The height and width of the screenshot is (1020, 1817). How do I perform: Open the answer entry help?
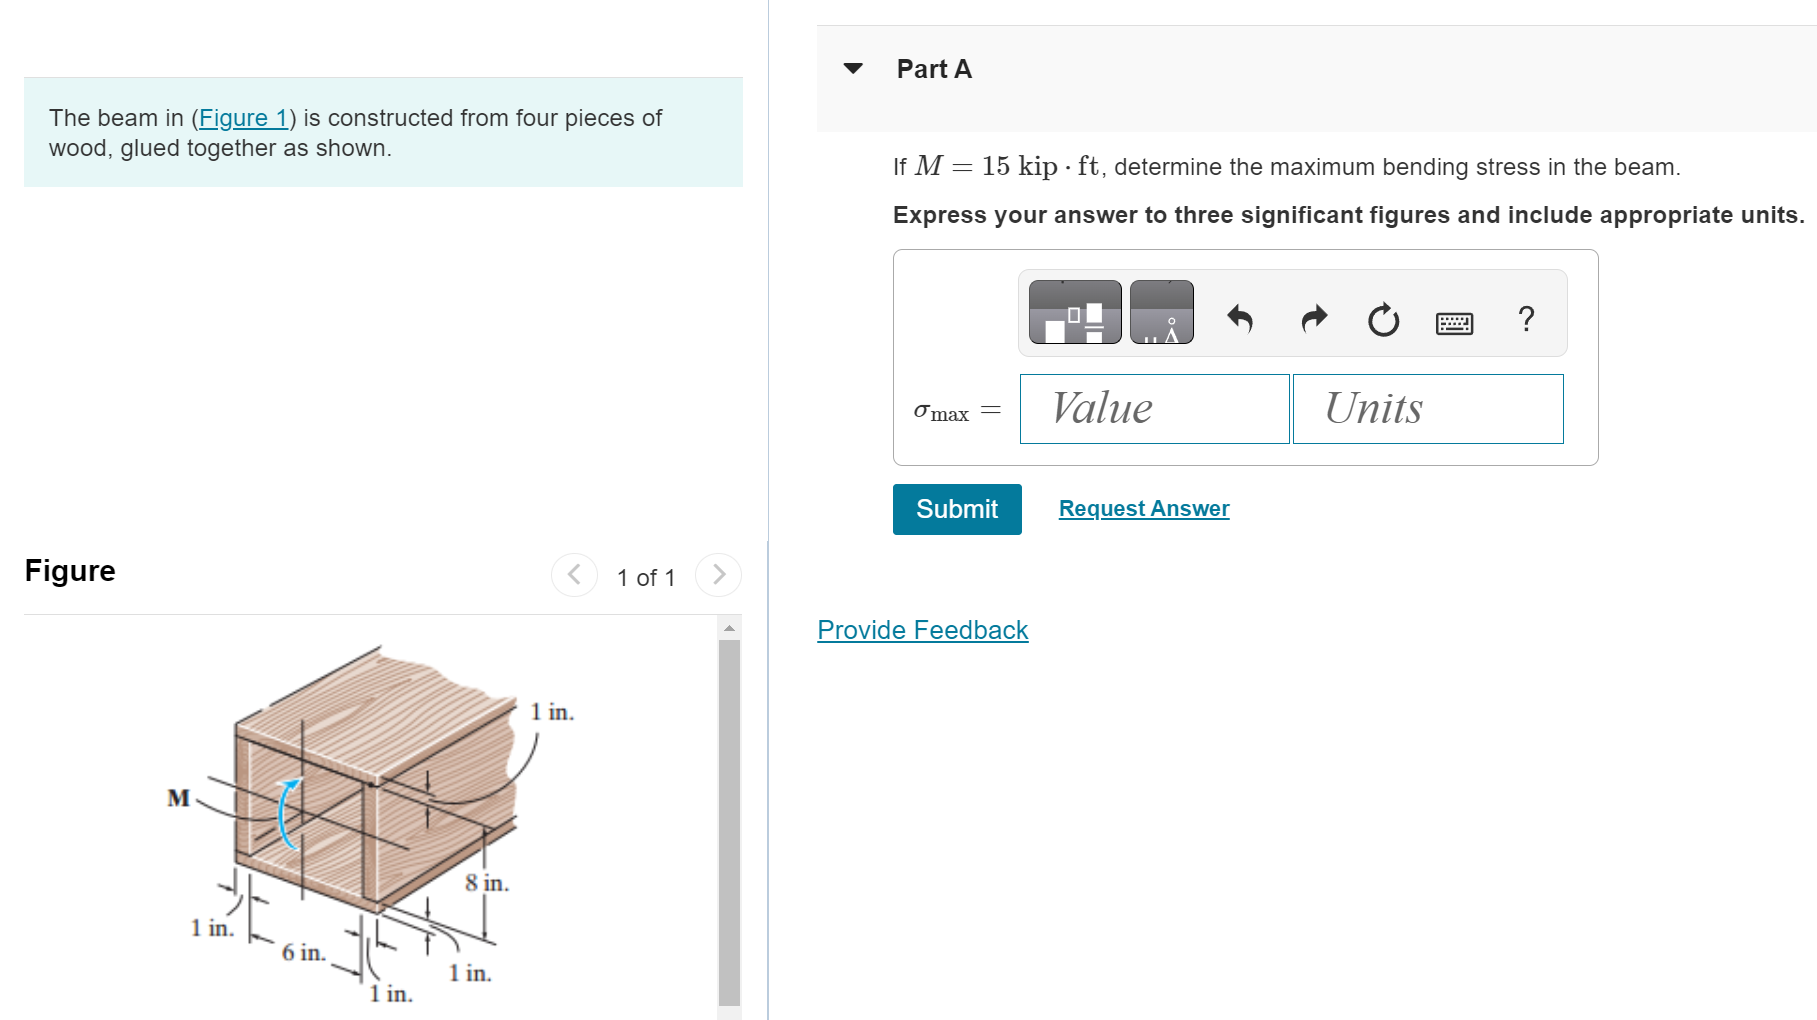[x=1526, y=320]
